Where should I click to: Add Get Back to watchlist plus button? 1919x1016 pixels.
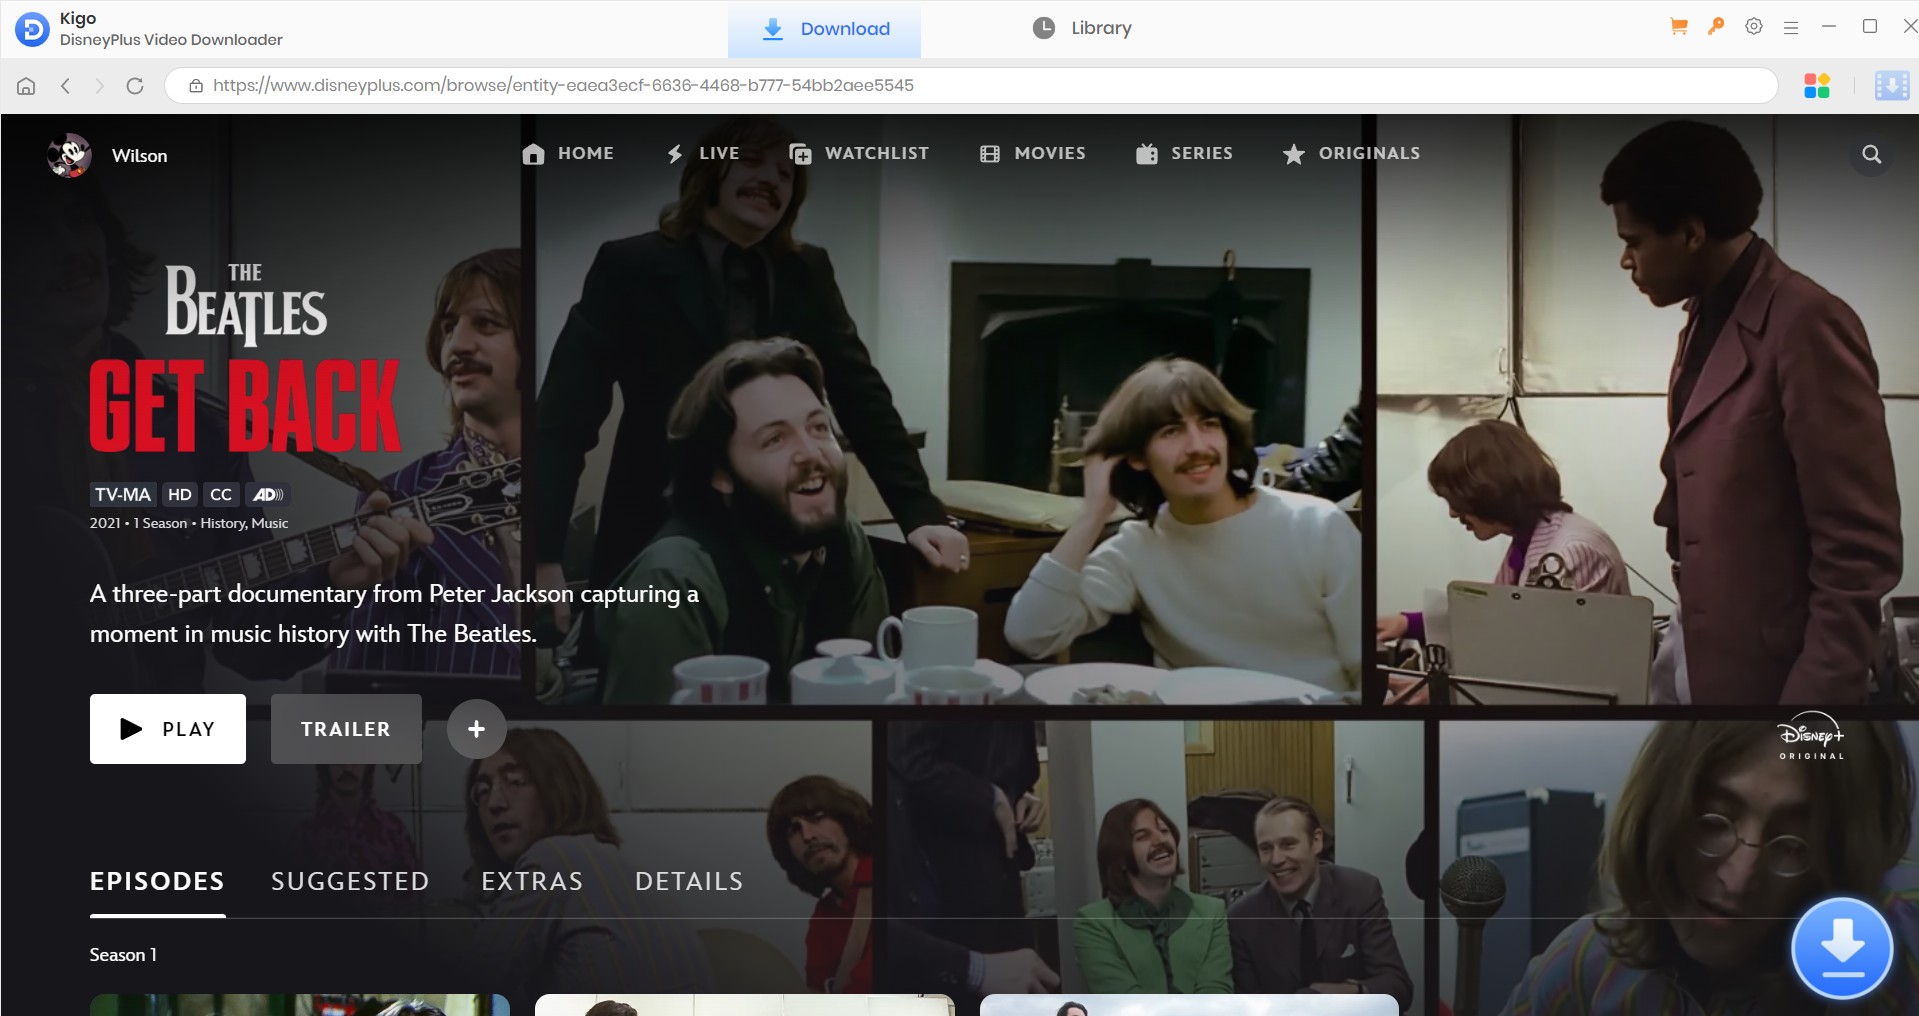pyautogui.click(x=476, y=729)
